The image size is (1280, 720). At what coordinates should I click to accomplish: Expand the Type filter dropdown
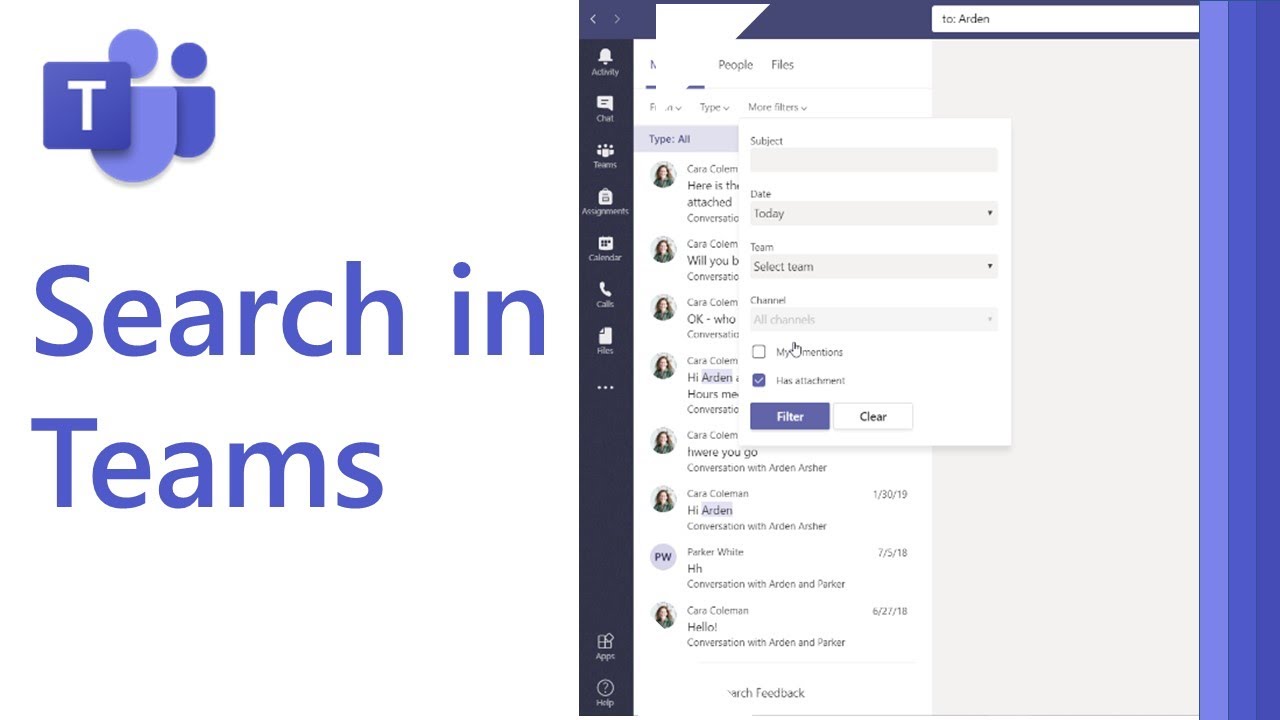pos(715,107)
